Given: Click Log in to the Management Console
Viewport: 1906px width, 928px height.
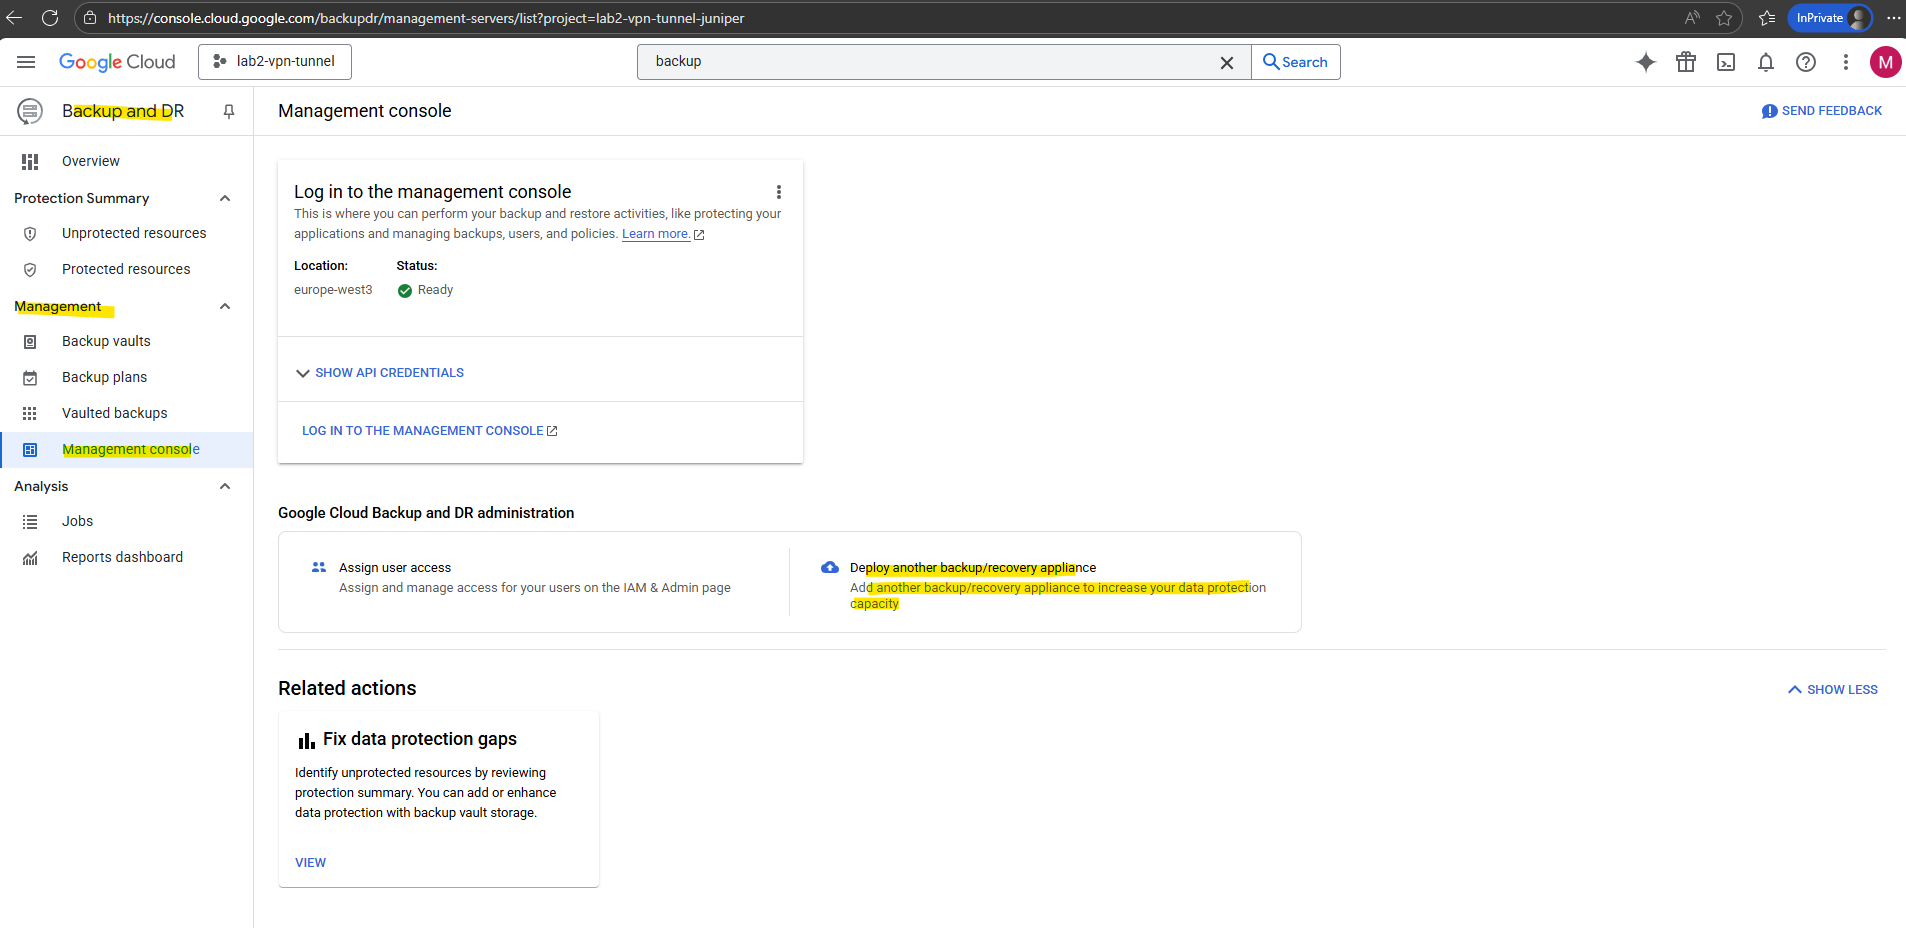Looking at the screenshot, I should [x=430, y=431].
